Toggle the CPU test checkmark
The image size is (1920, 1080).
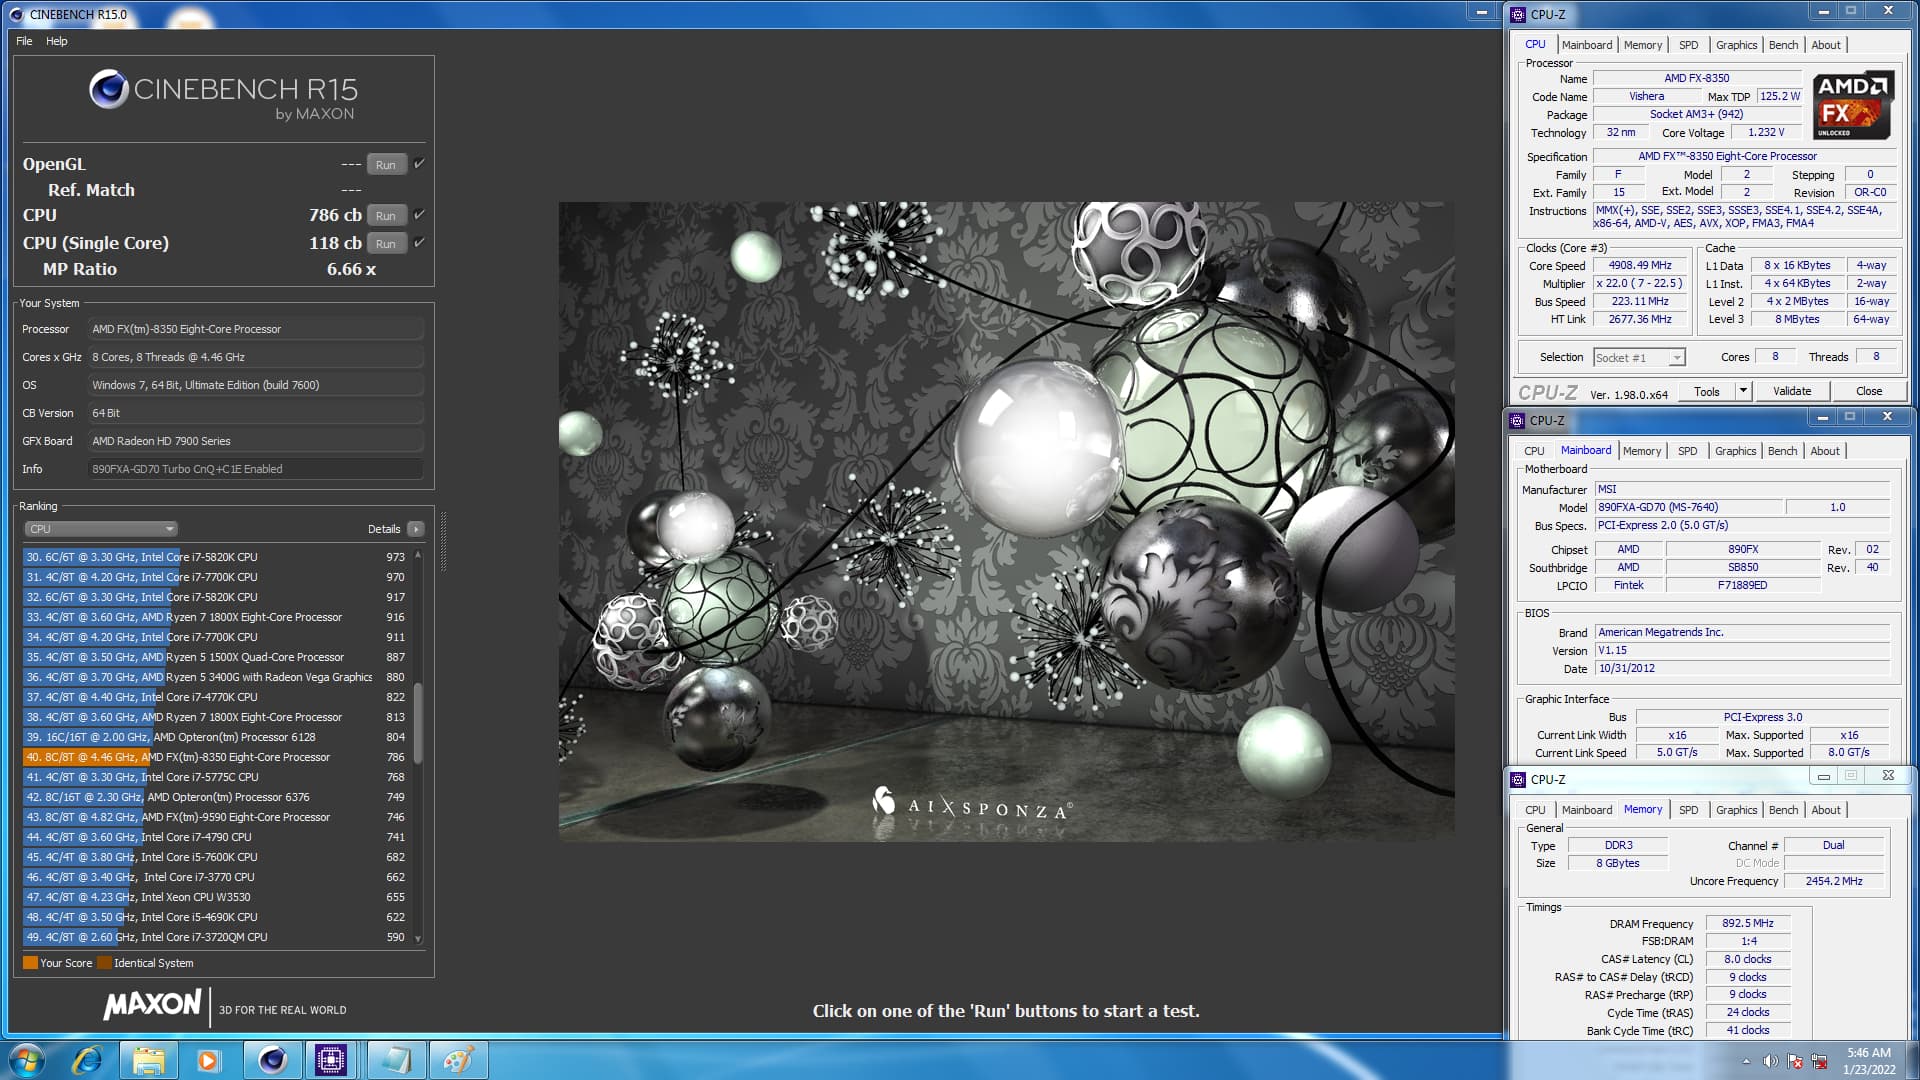click(x=419, y=214)
